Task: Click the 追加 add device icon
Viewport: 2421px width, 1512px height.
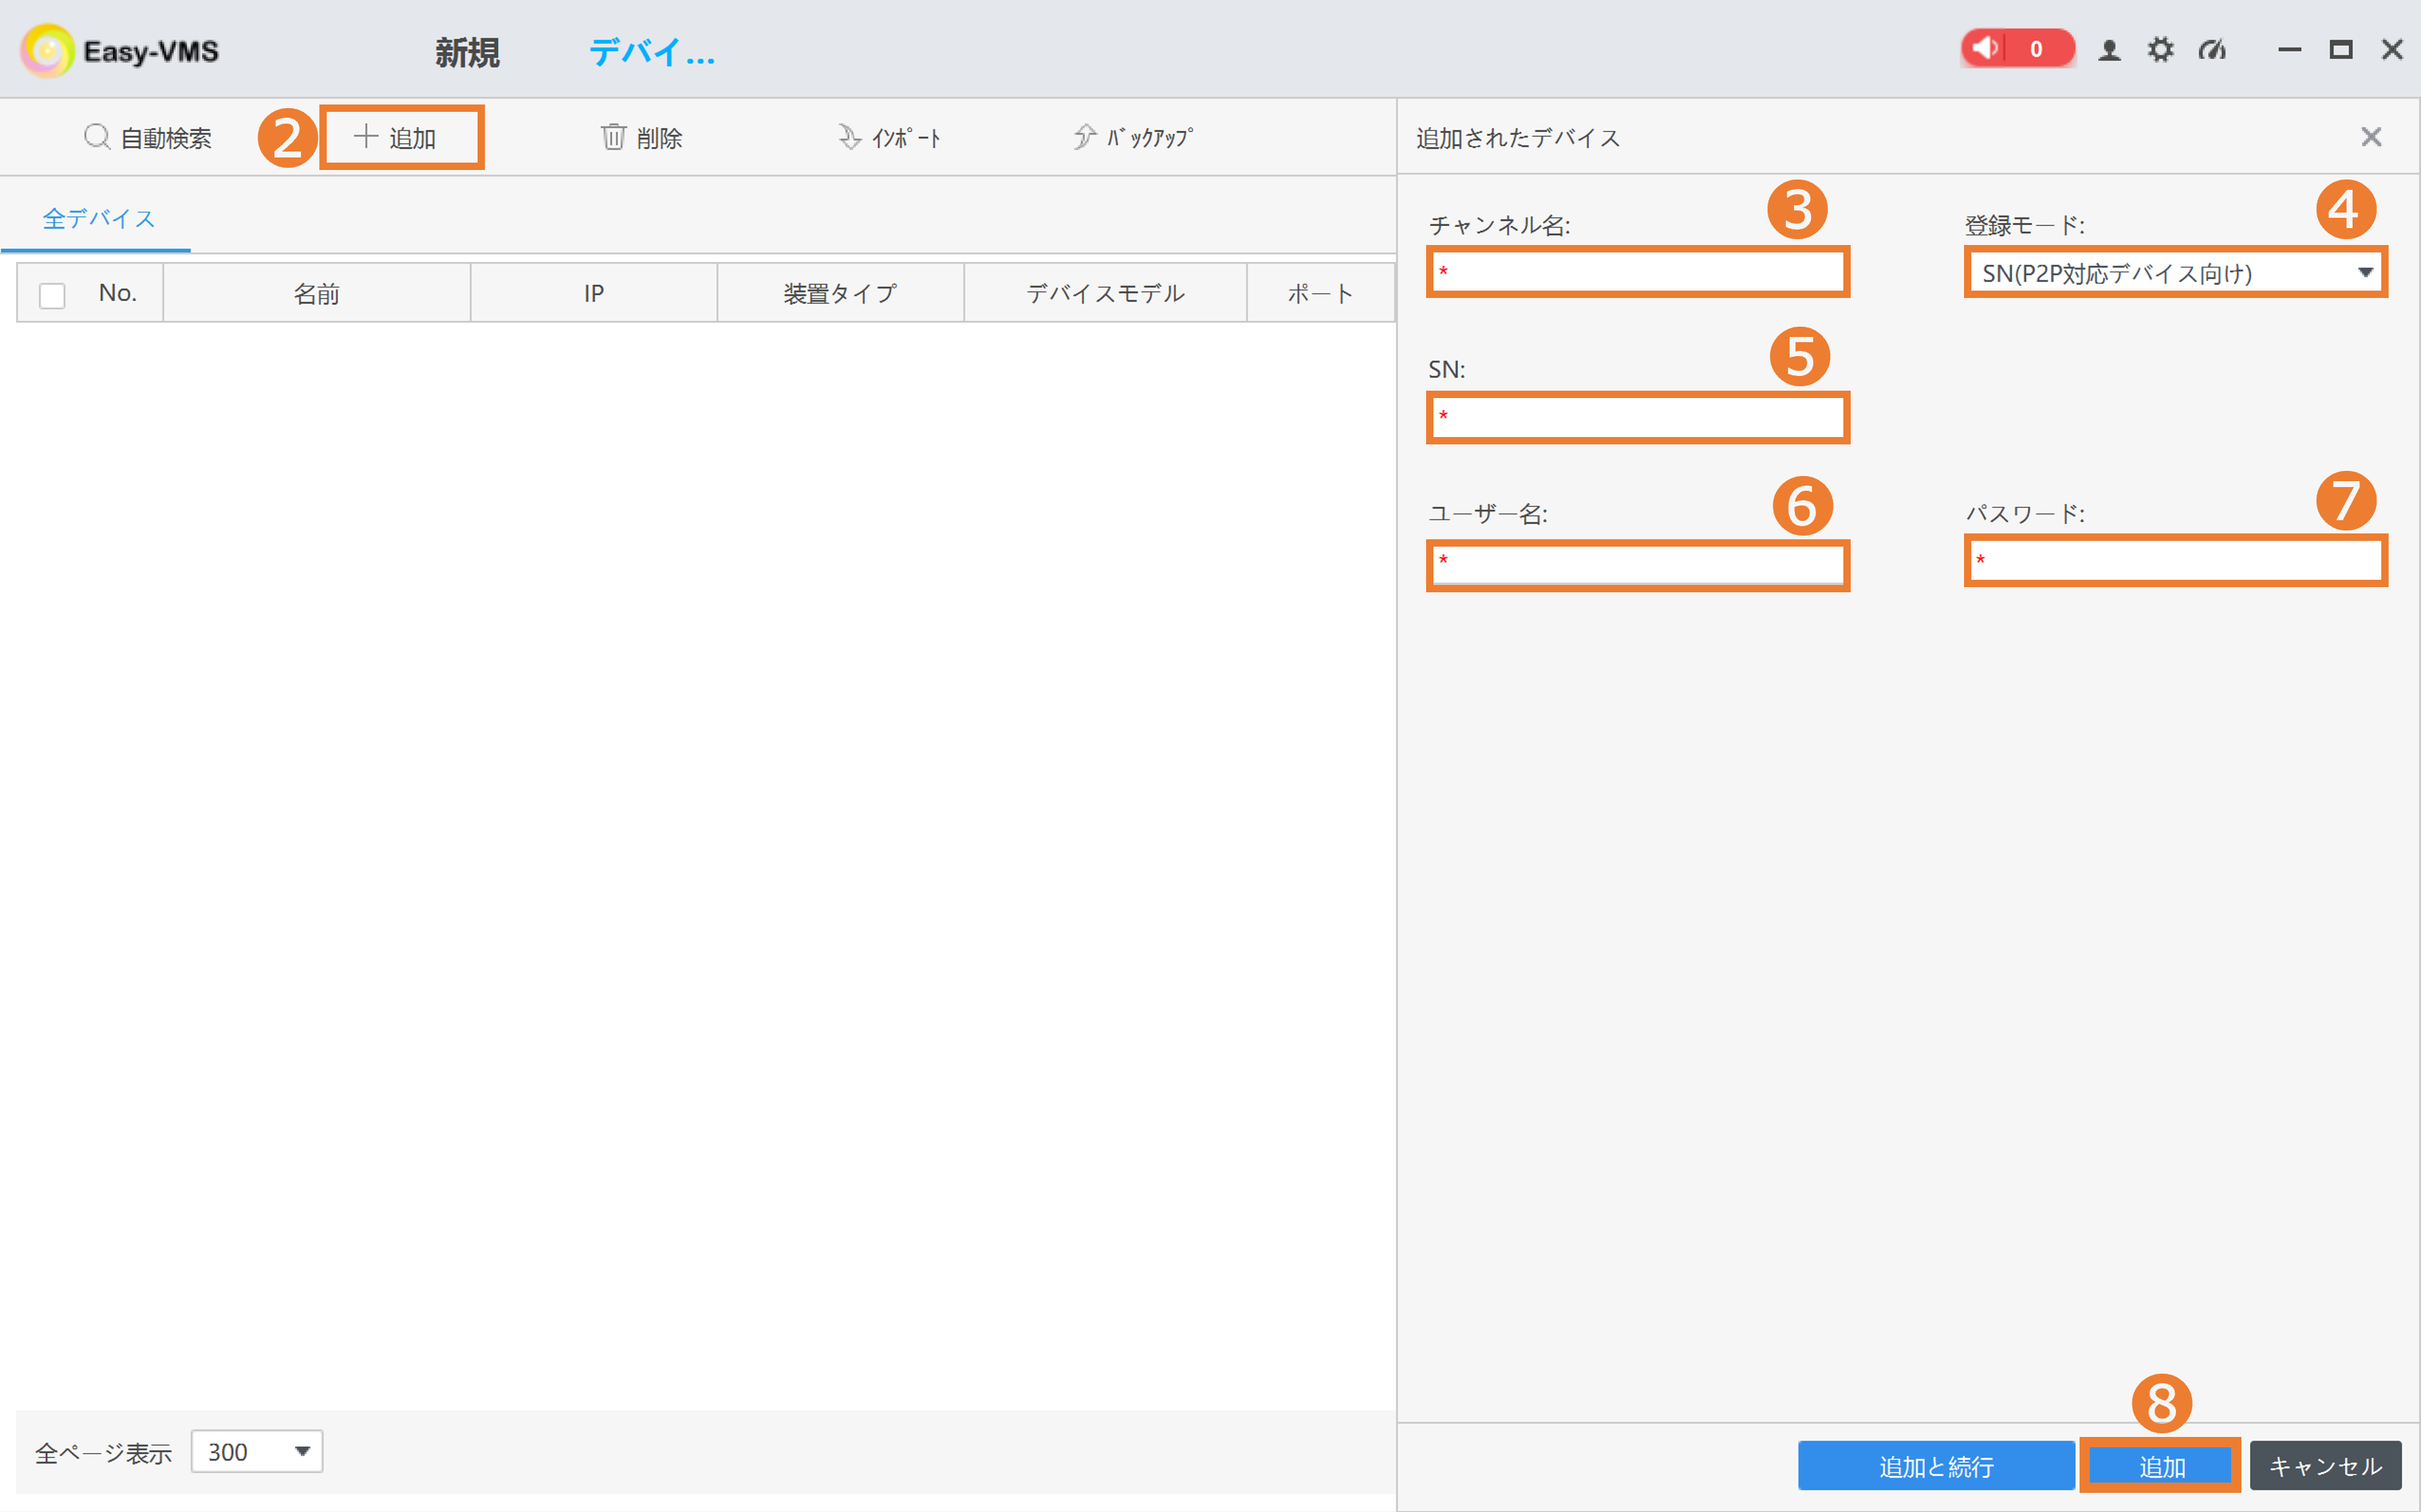Action: [400, 137]
